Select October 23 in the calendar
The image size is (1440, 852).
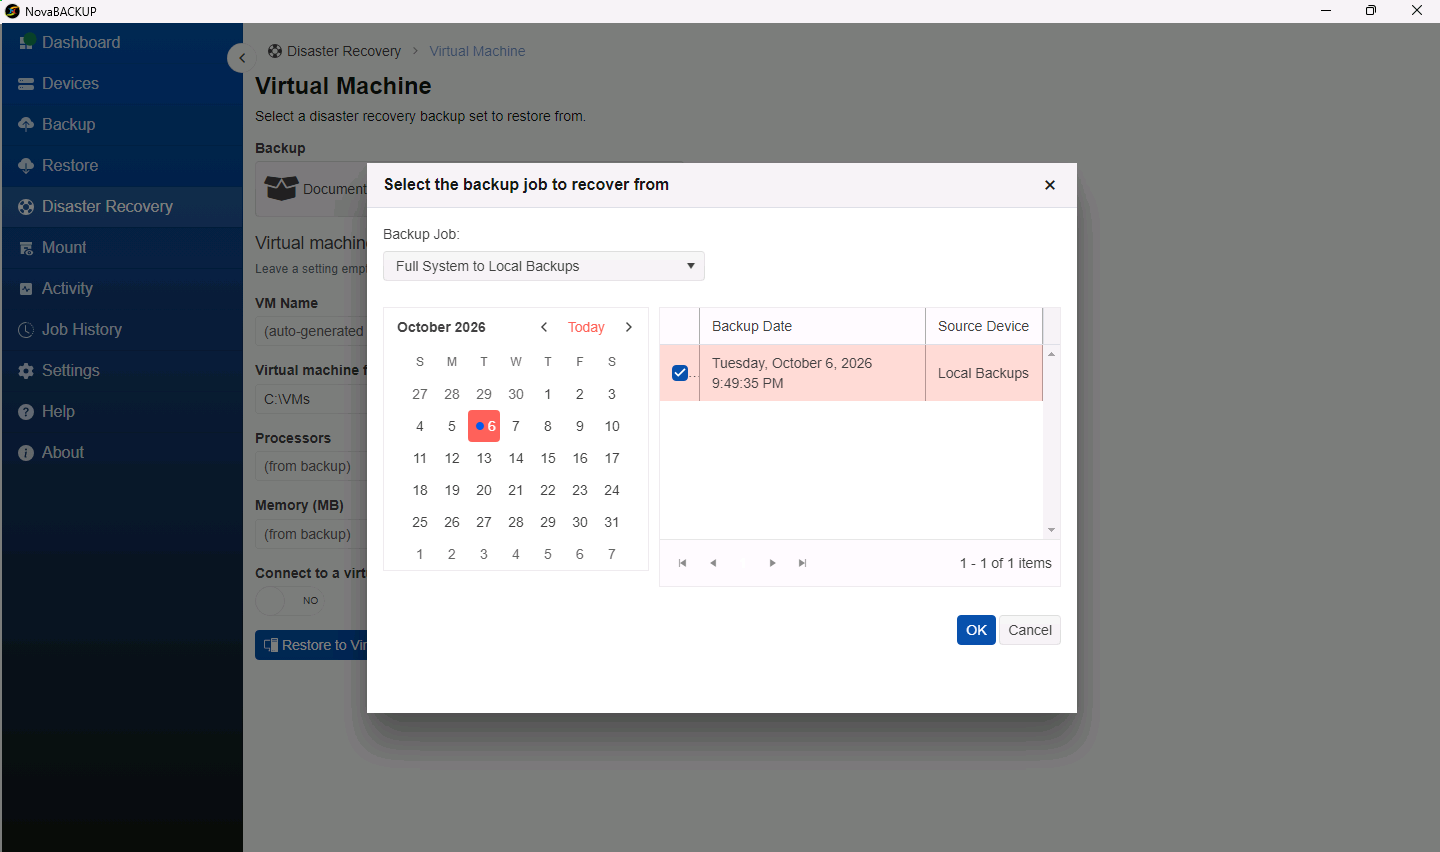(x=580, y=490)
